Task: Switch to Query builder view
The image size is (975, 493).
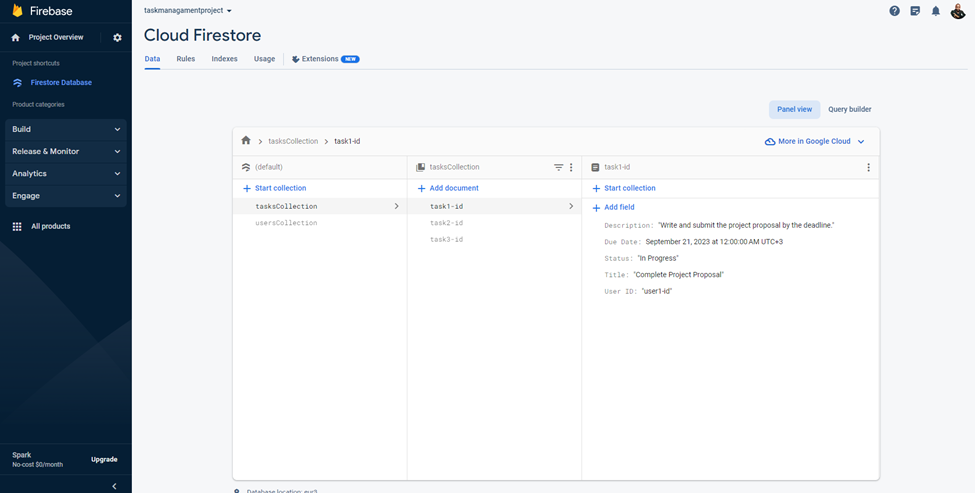Action: 849,109
